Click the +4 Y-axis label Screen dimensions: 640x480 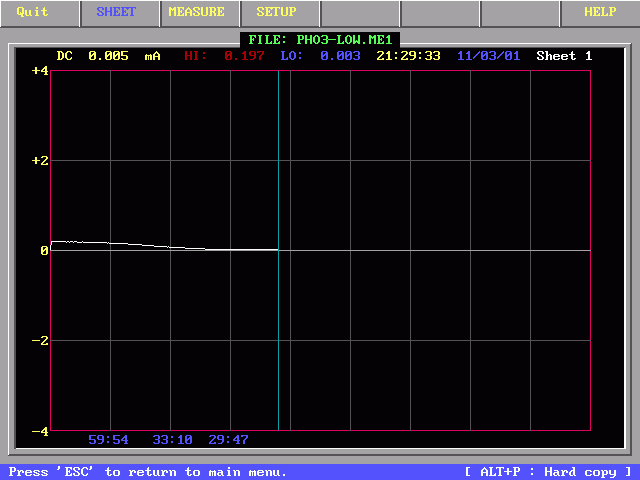[x=40, y=71]
